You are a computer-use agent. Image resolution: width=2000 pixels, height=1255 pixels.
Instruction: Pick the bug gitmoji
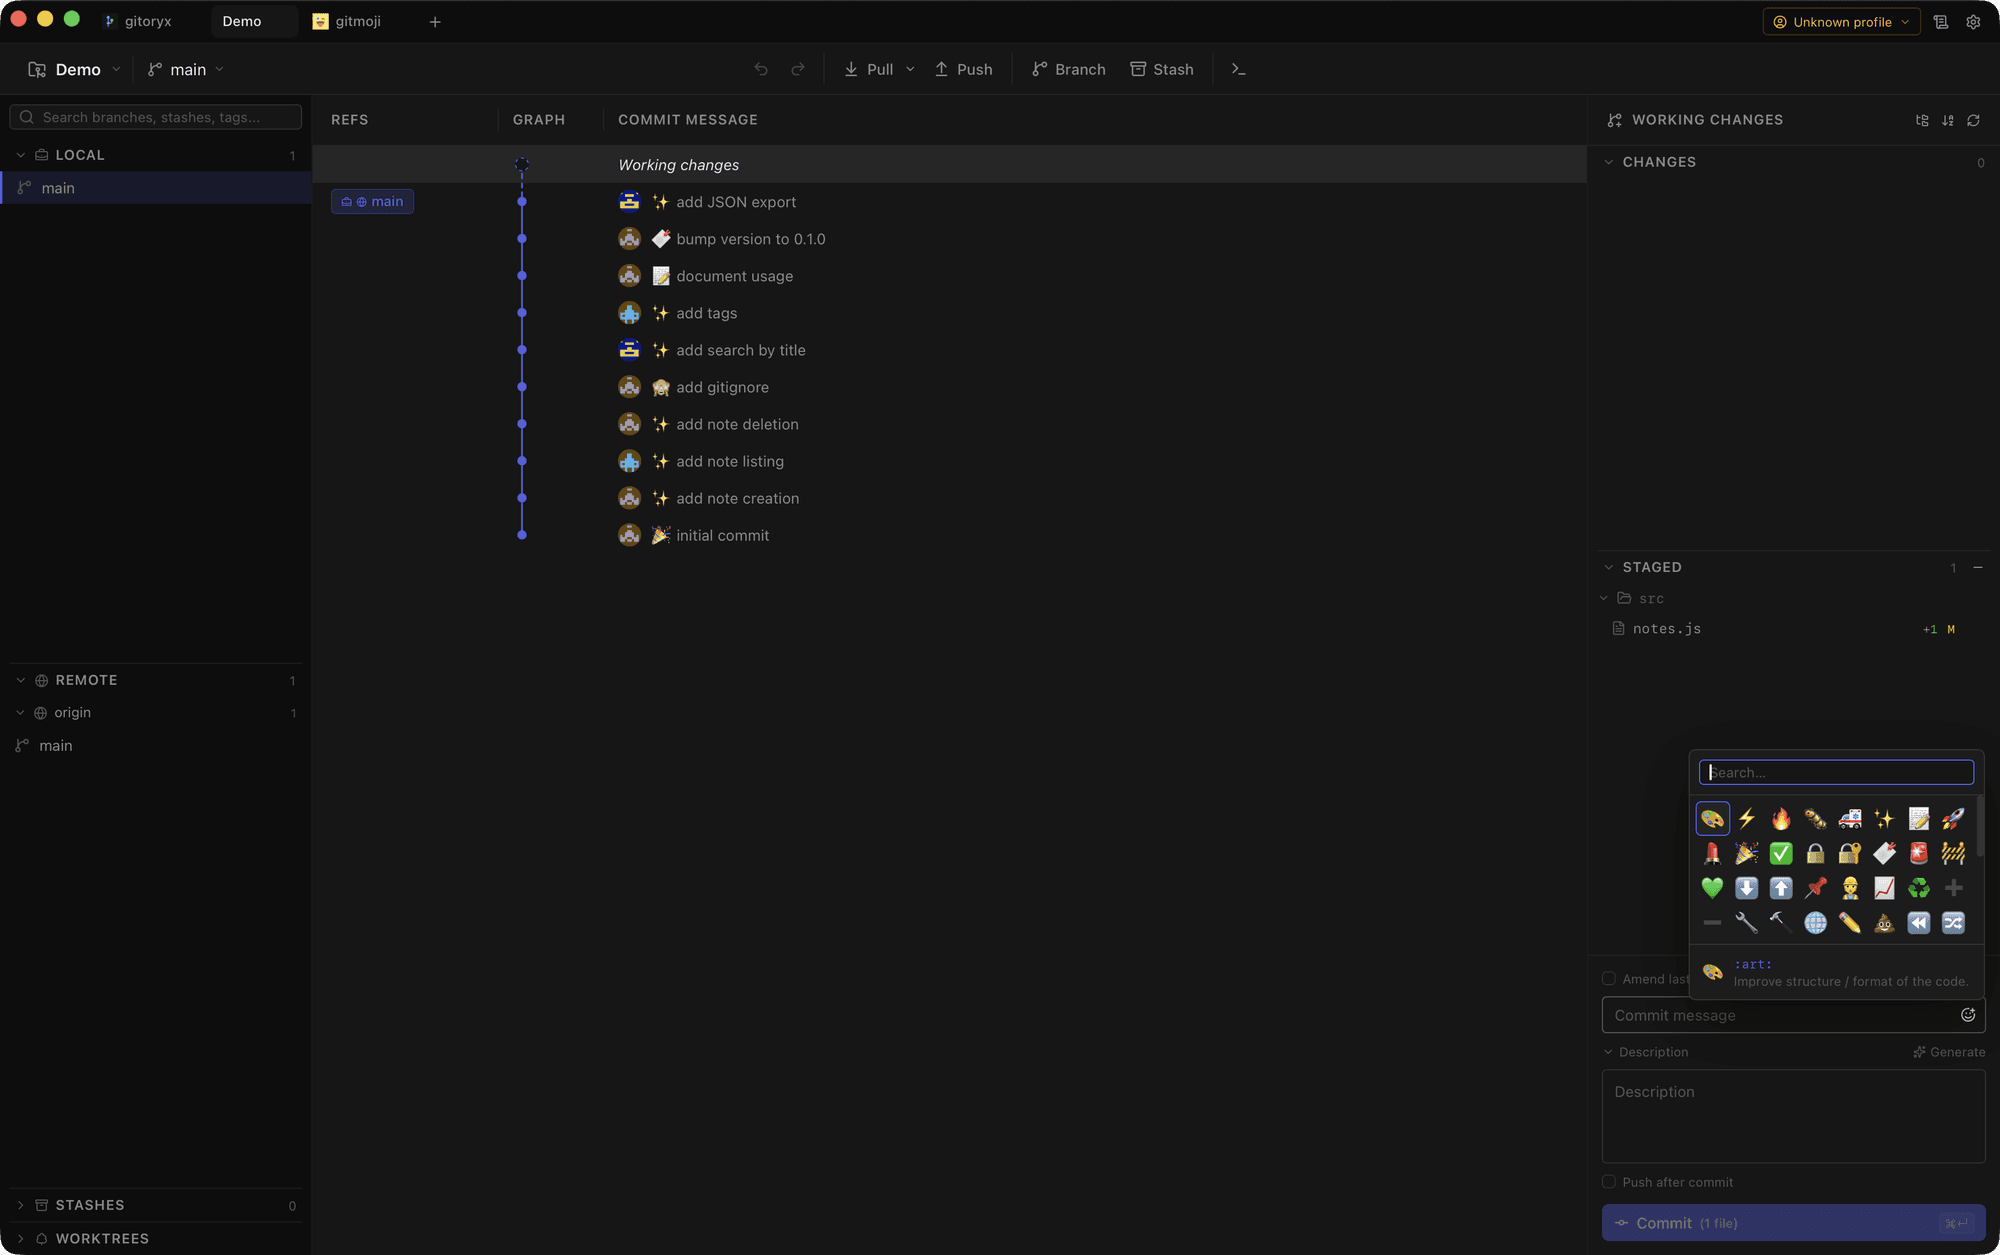tap(1816, 819)
